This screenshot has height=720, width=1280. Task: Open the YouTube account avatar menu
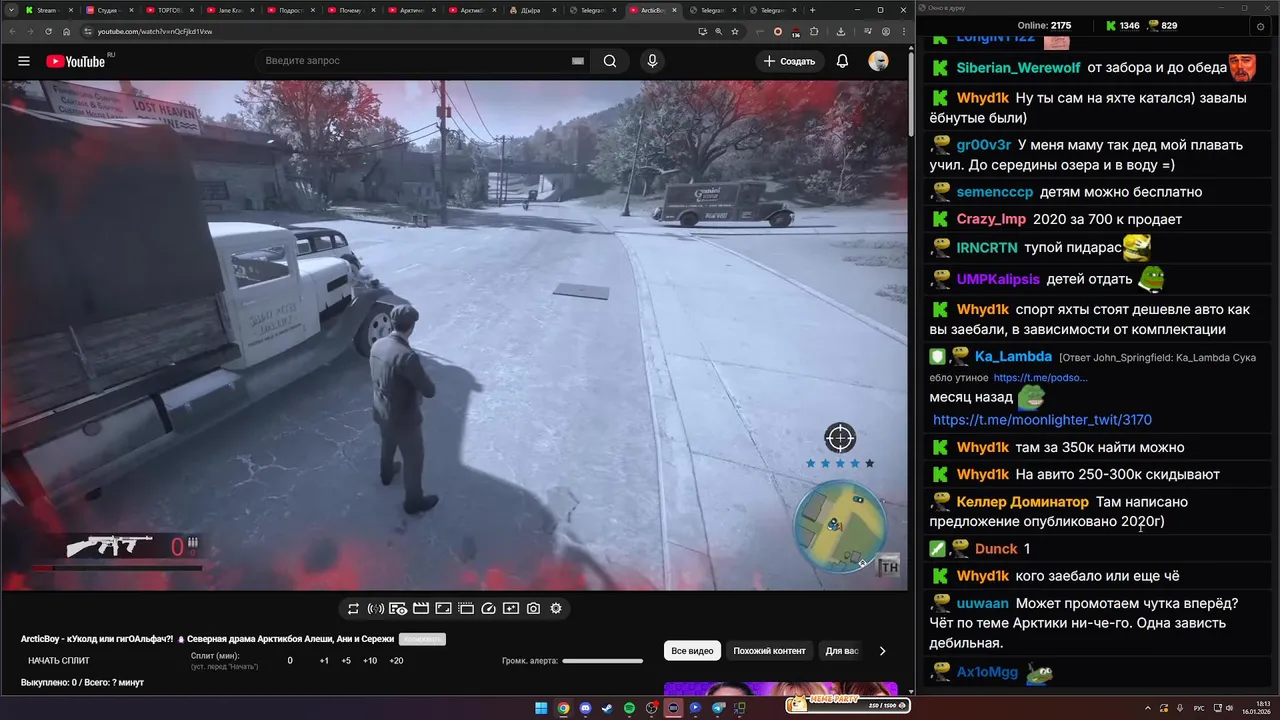[878, 61]
